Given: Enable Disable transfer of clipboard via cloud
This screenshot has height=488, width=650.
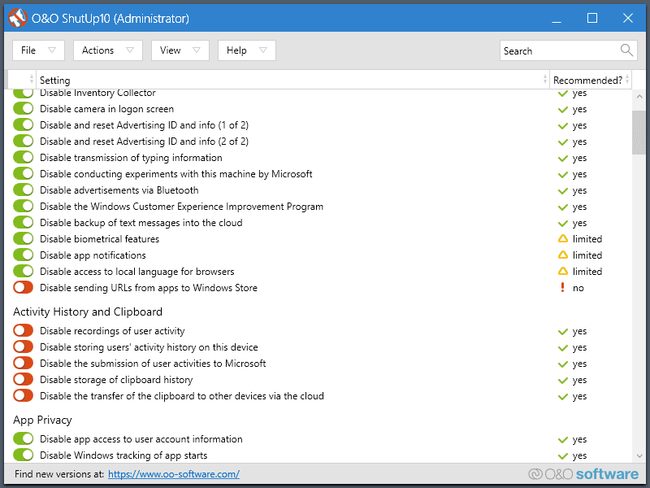Looking at the screenshot, I should click(x=23, y=396).
